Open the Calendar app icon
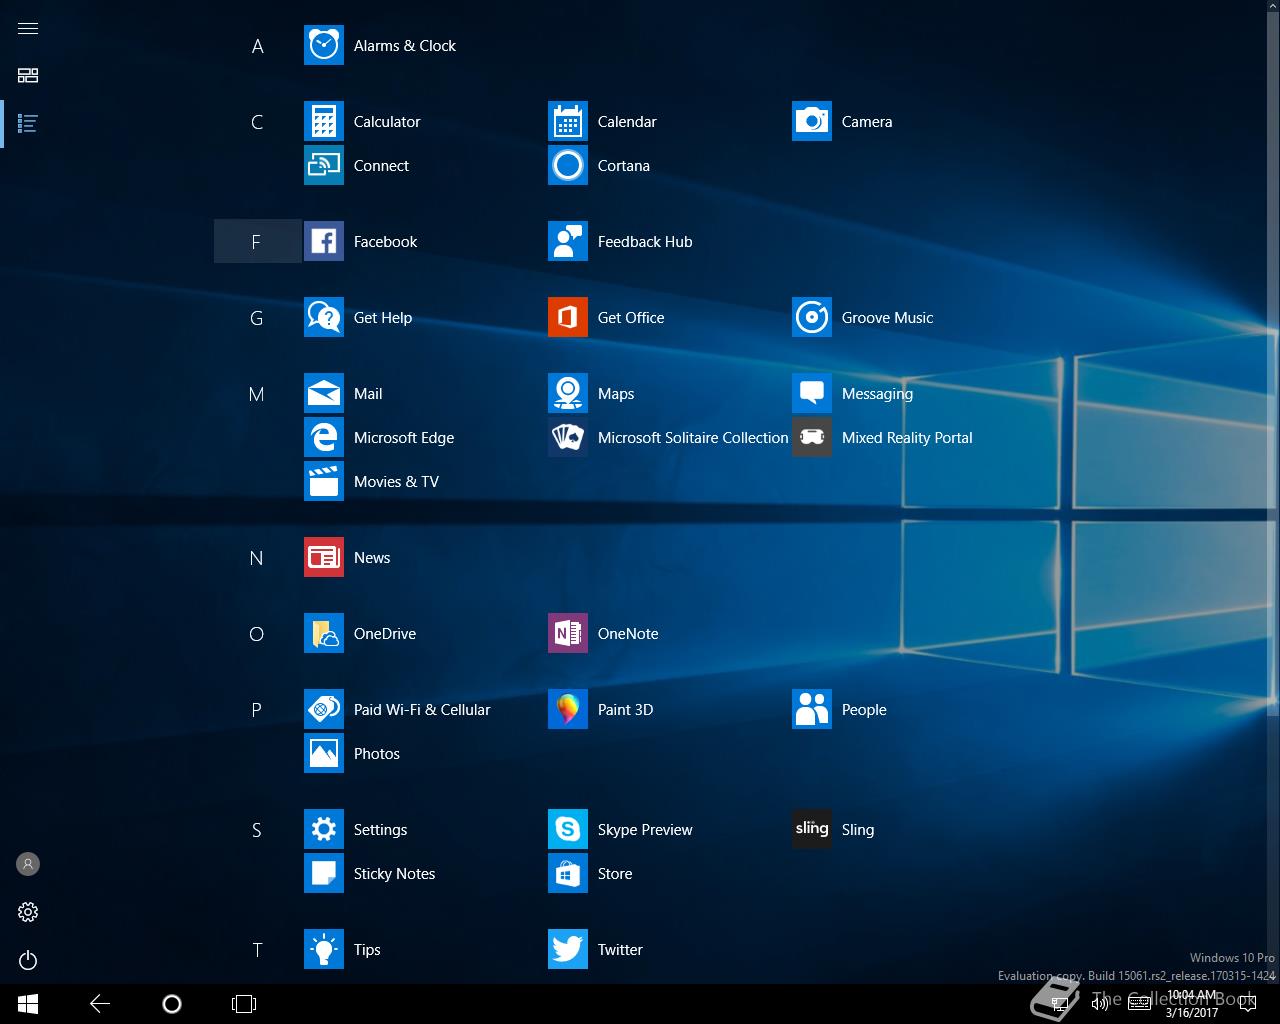Screen dimensions: 1280x1024 point(568,122)
